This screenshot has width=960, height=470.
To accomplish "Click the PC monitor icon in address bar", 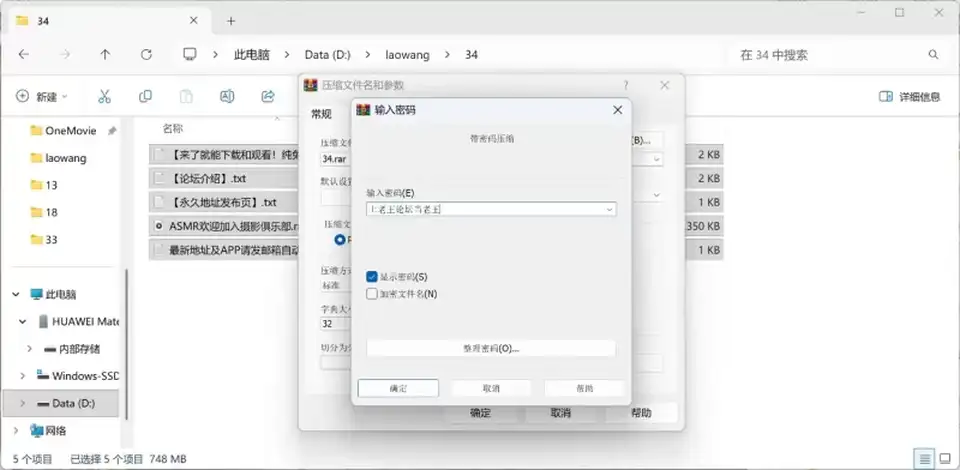I will (x=190, y=54).
